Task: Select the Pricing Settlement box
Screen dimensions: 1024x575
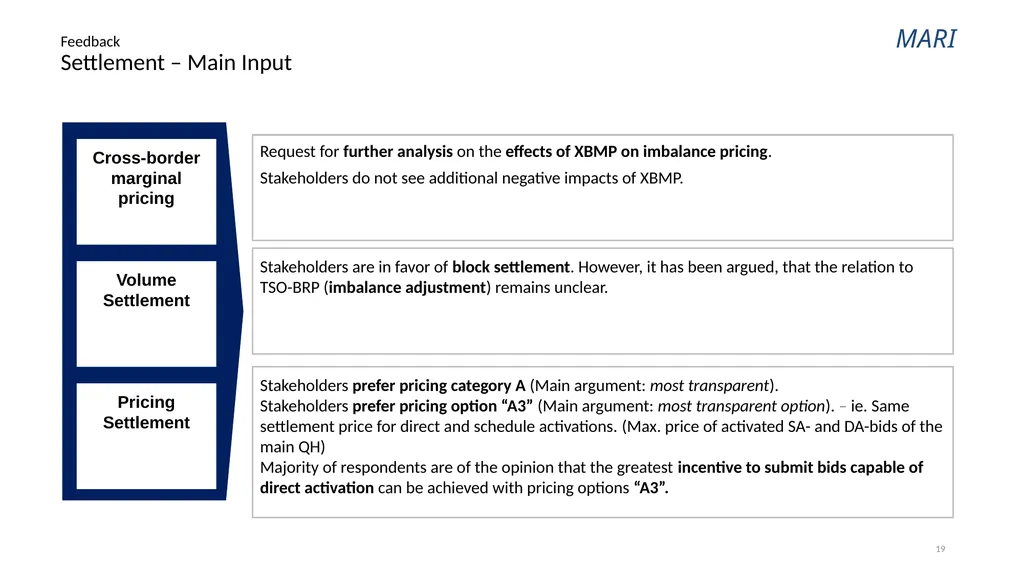Action: (x=146, y=436)
